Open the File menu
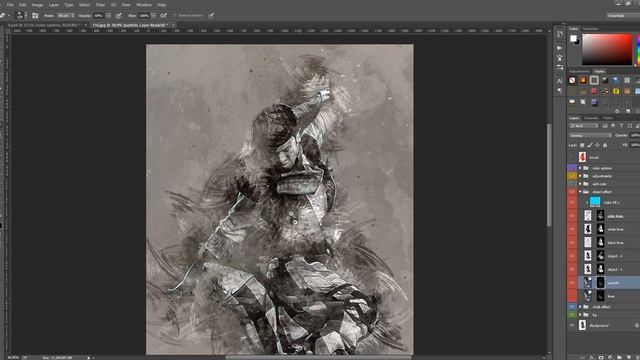The width and height of the screenshot is (640, 360). [x=10, y=5]
